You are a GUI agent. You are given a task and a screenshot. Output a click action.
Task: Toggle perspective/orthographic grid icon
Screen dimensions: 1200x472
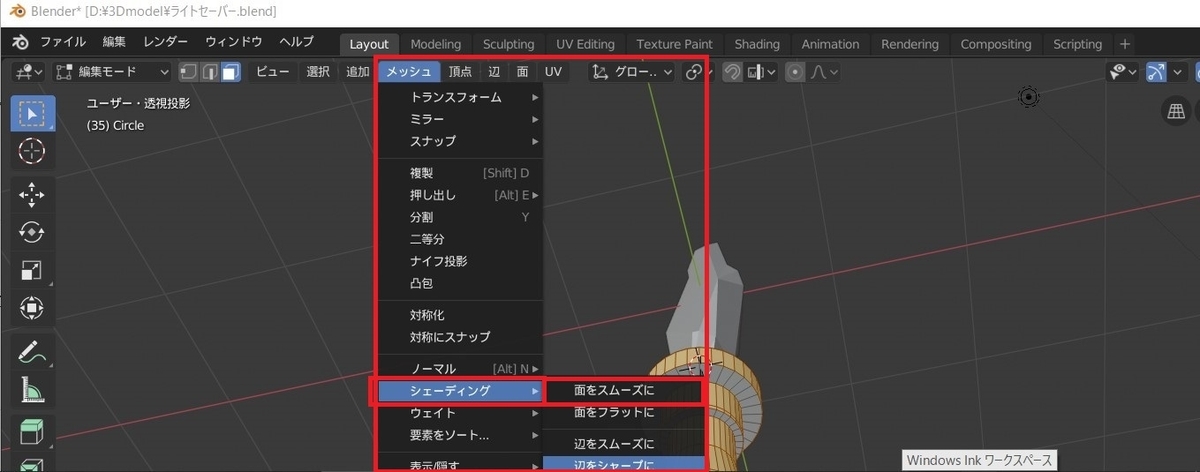[1177, 111]
